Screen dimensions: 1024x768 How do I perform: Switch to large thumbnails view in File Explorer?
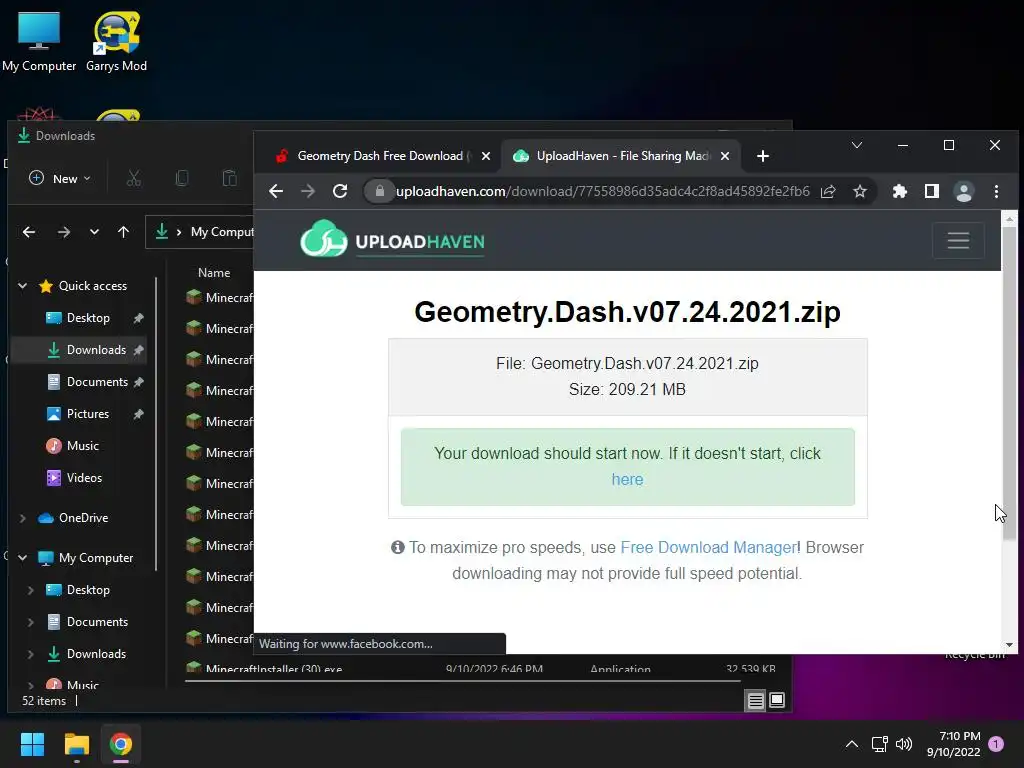[x=776, y=701]
